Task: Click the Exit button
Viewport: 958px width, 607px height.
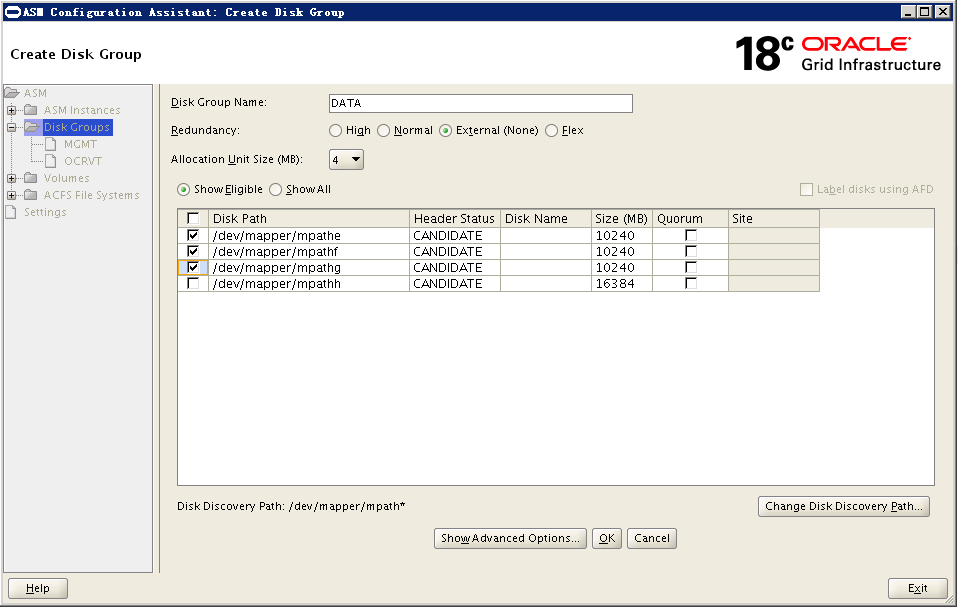Action: 918,589
